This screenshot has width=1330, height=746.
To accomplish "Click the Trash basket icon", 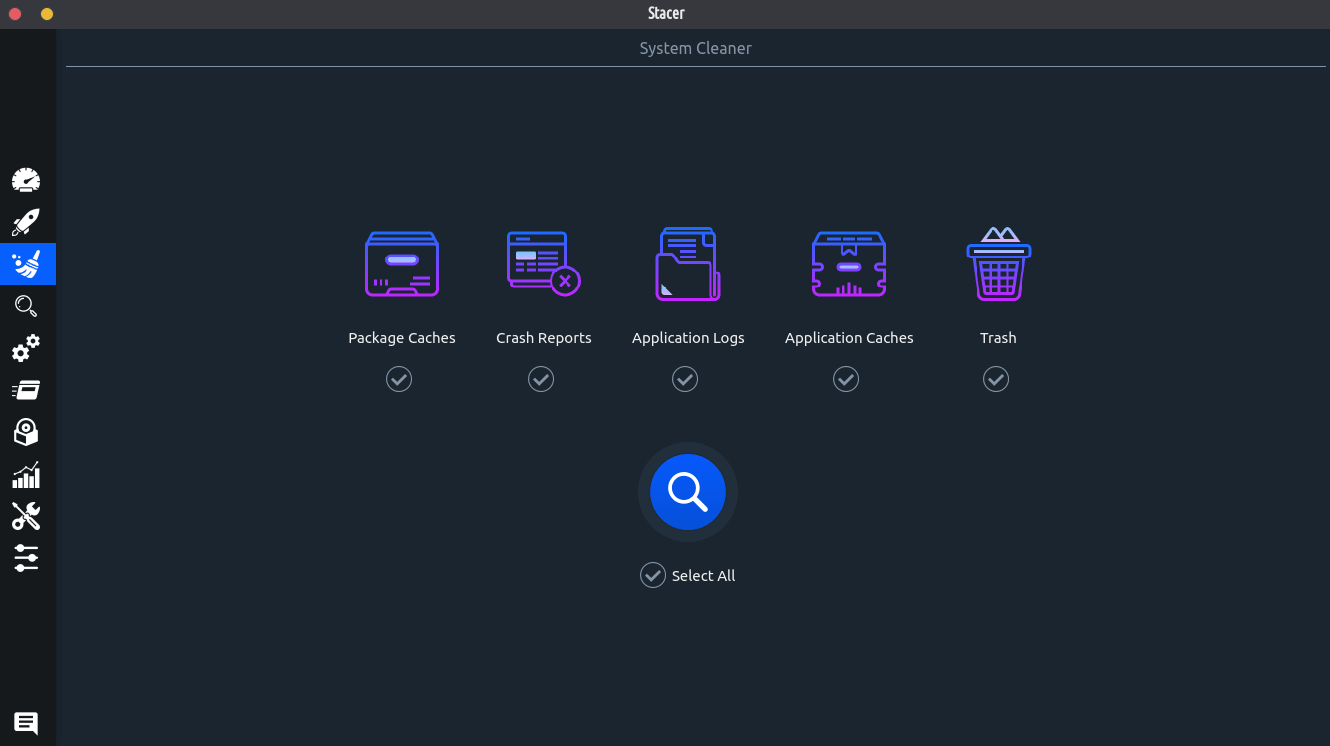I will [998, 265].
